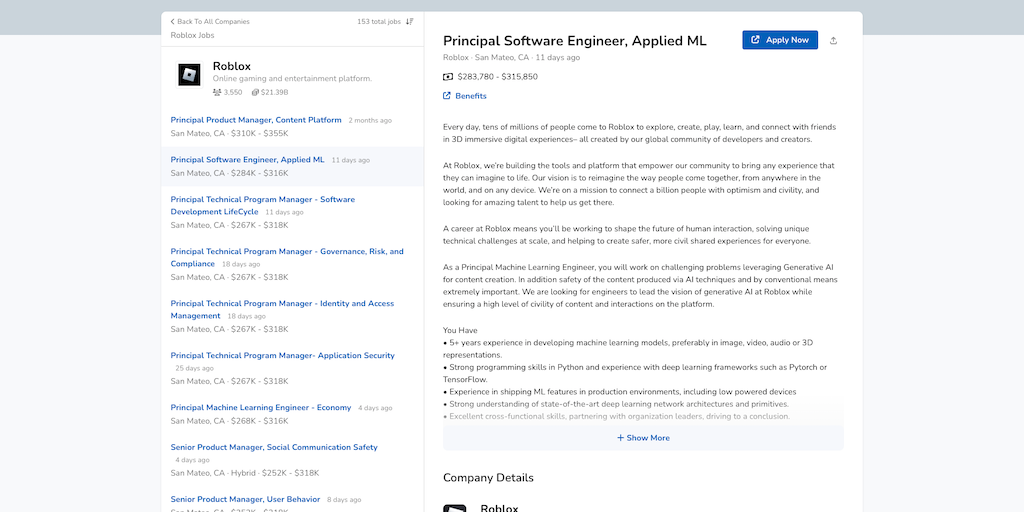The height and width of the screenshot is (512, 1024).
Task: Click the Roblox company logo
Action: 189,75
